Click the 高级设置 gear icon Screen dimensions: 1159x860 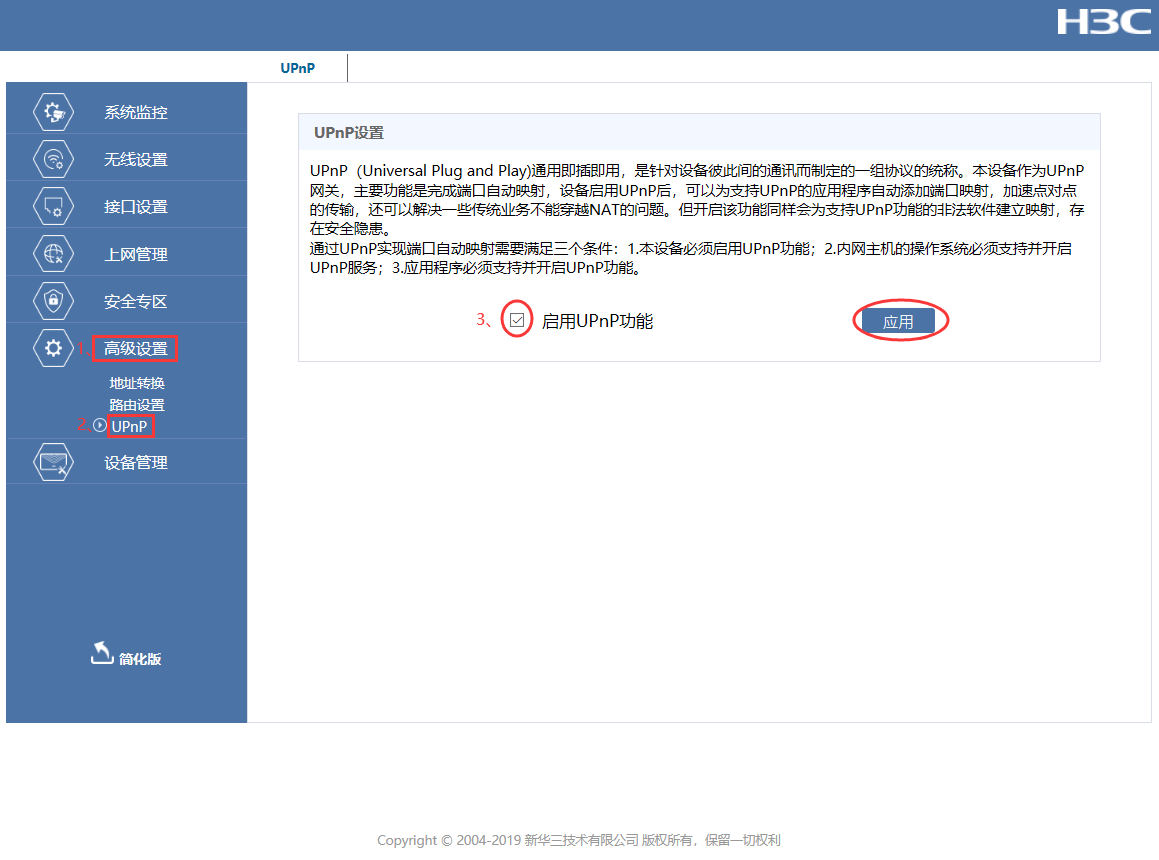(x=53, y=347)
